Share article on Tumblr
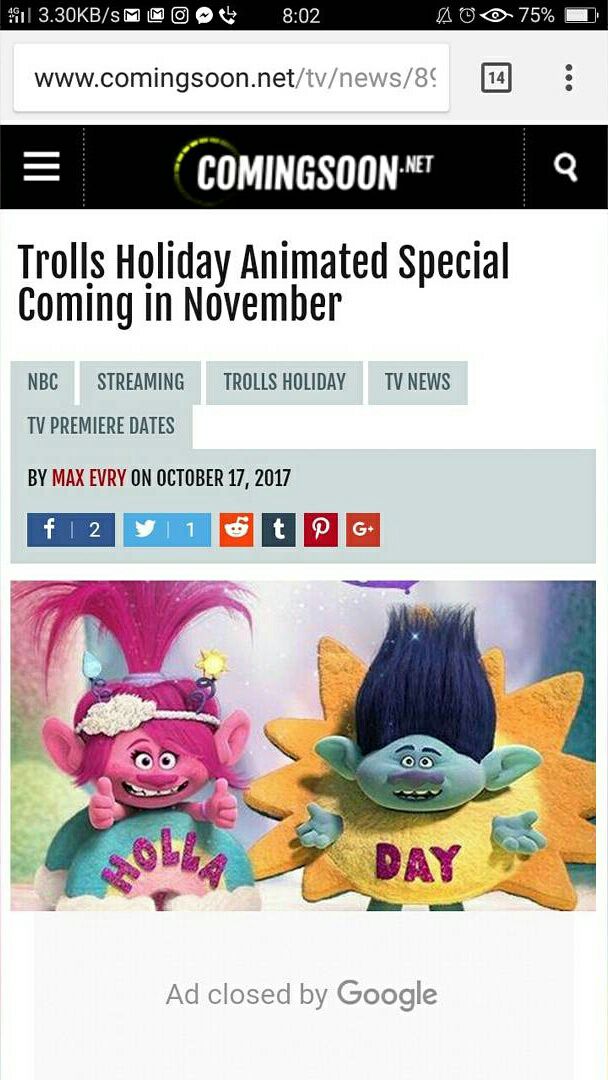Viewport: 608px width, 1080px height. pos(278,530)
